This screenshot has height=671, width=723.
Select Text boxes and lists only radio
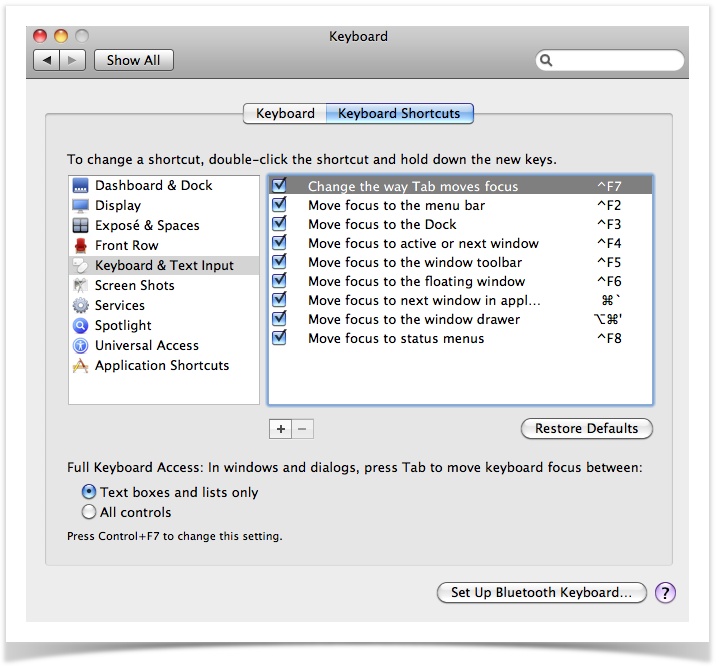click(89, 492)
